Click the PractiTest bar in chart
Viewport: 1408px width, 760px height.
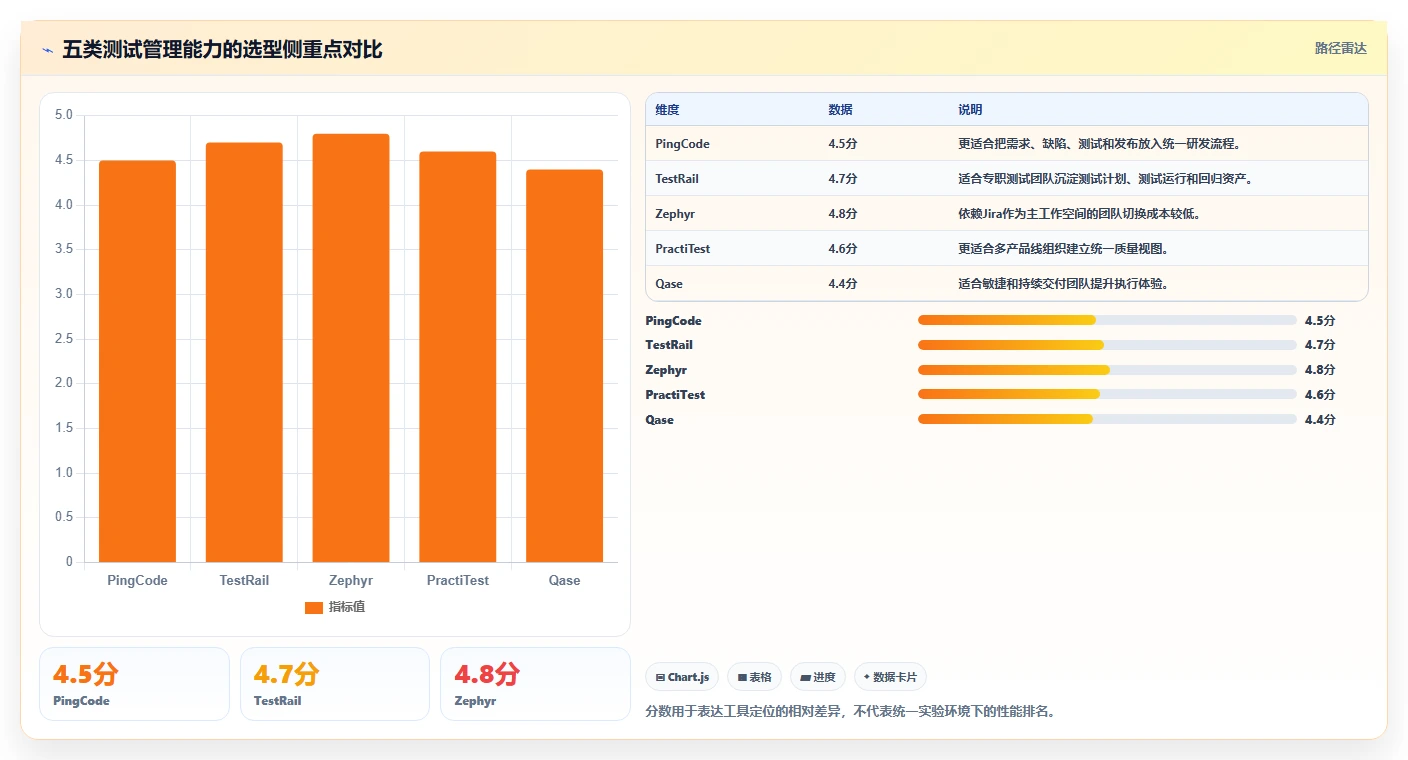coord(458,357)
